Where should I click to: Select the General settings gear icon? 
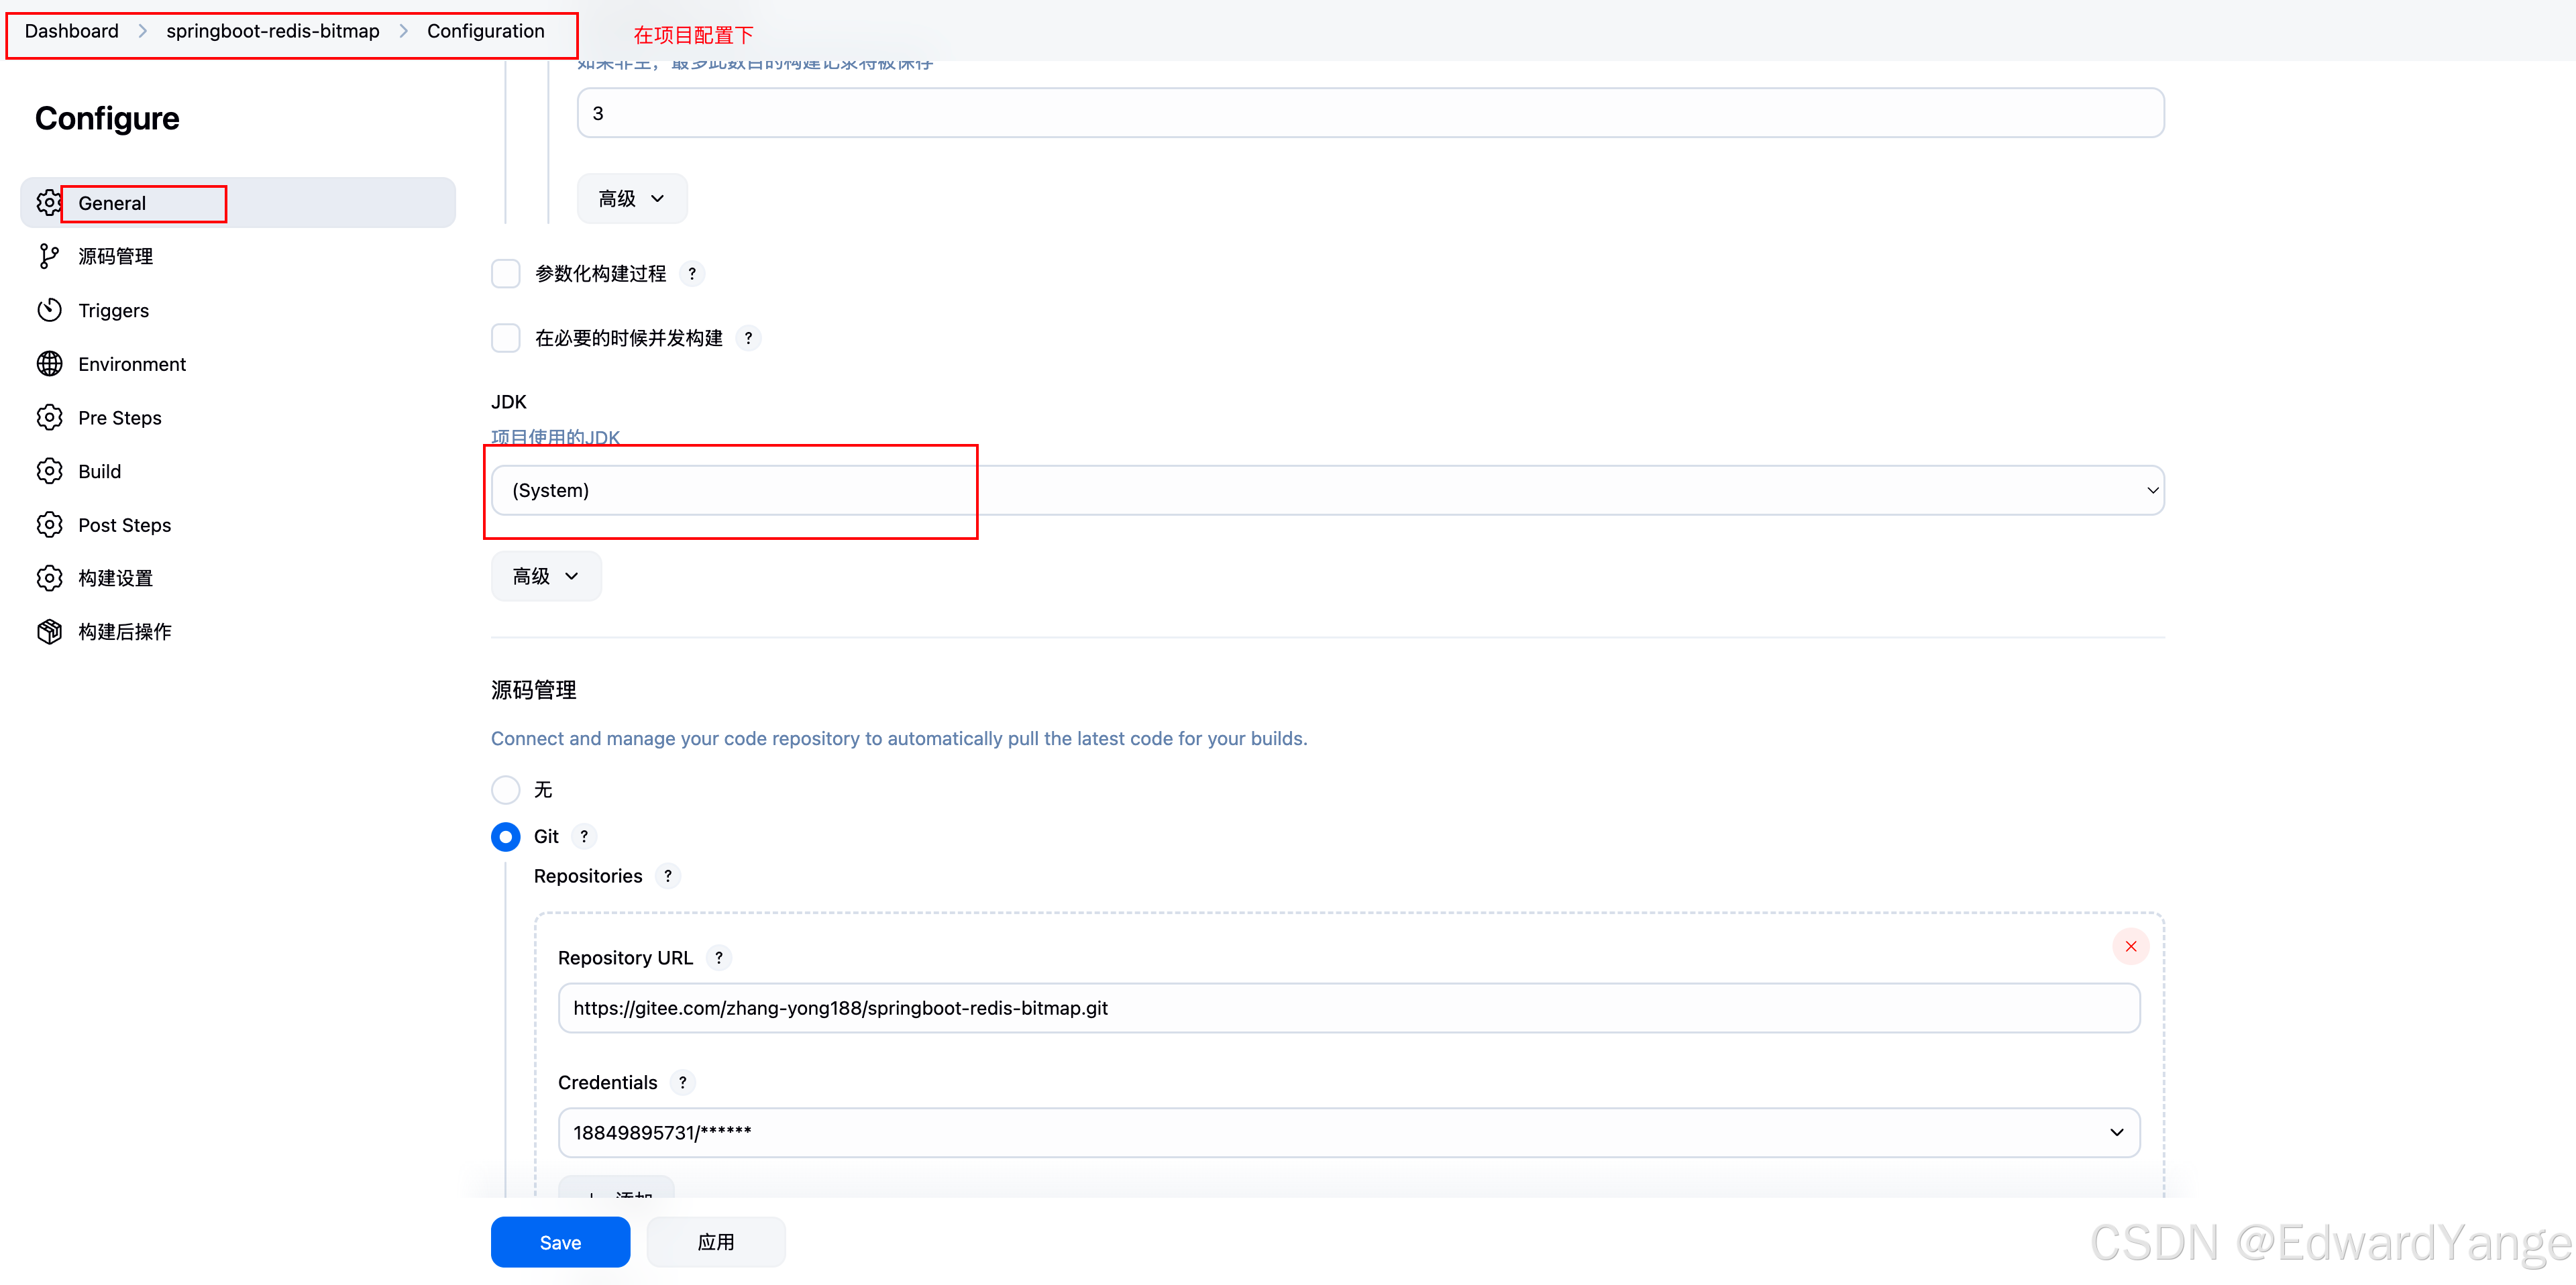tap(49, 202)
